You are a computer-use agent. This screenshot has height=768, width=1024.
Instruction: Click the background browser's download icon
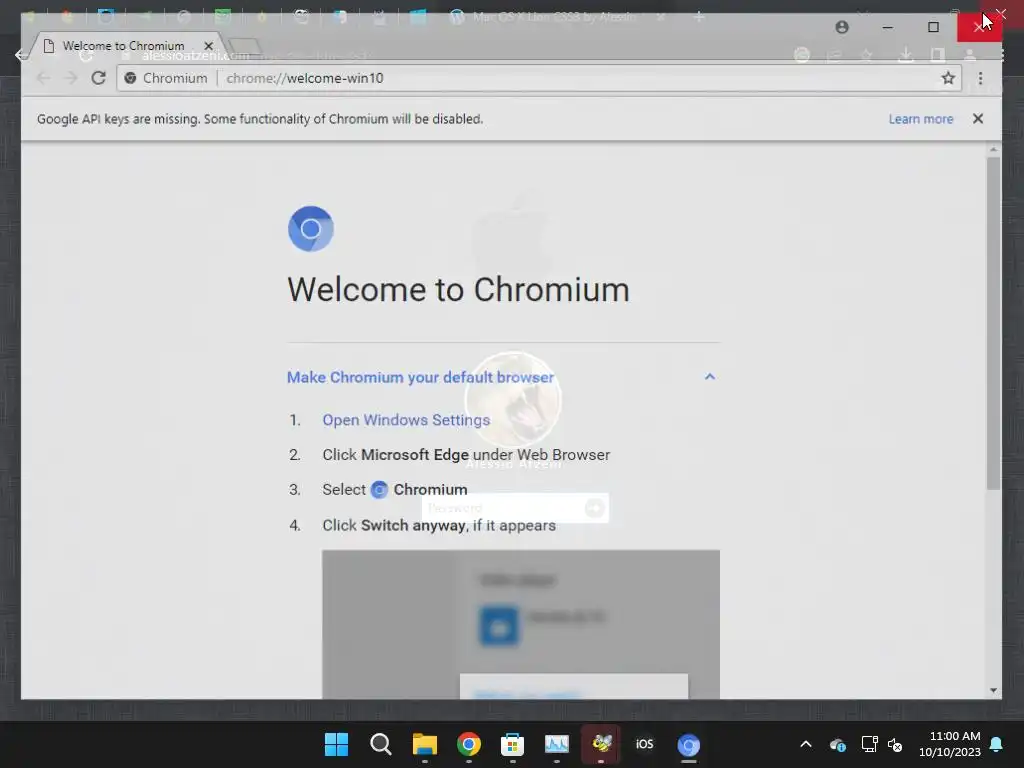(x=906, y=56)
